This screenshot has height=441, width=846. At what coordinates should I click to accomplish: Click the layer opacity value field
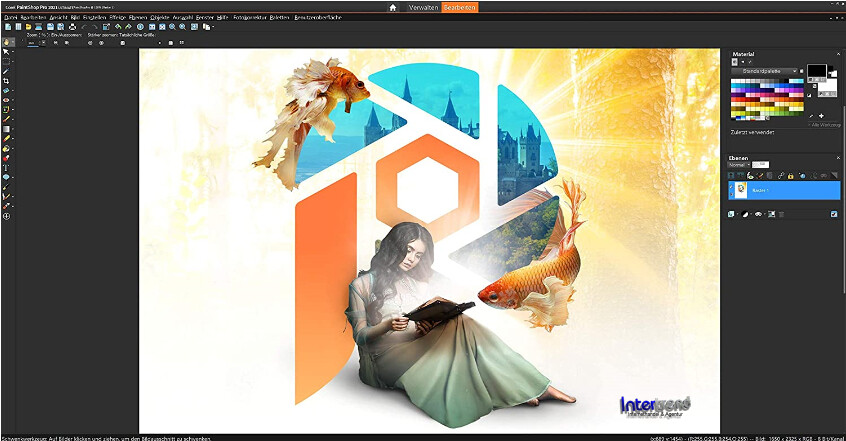pos(761,165)
